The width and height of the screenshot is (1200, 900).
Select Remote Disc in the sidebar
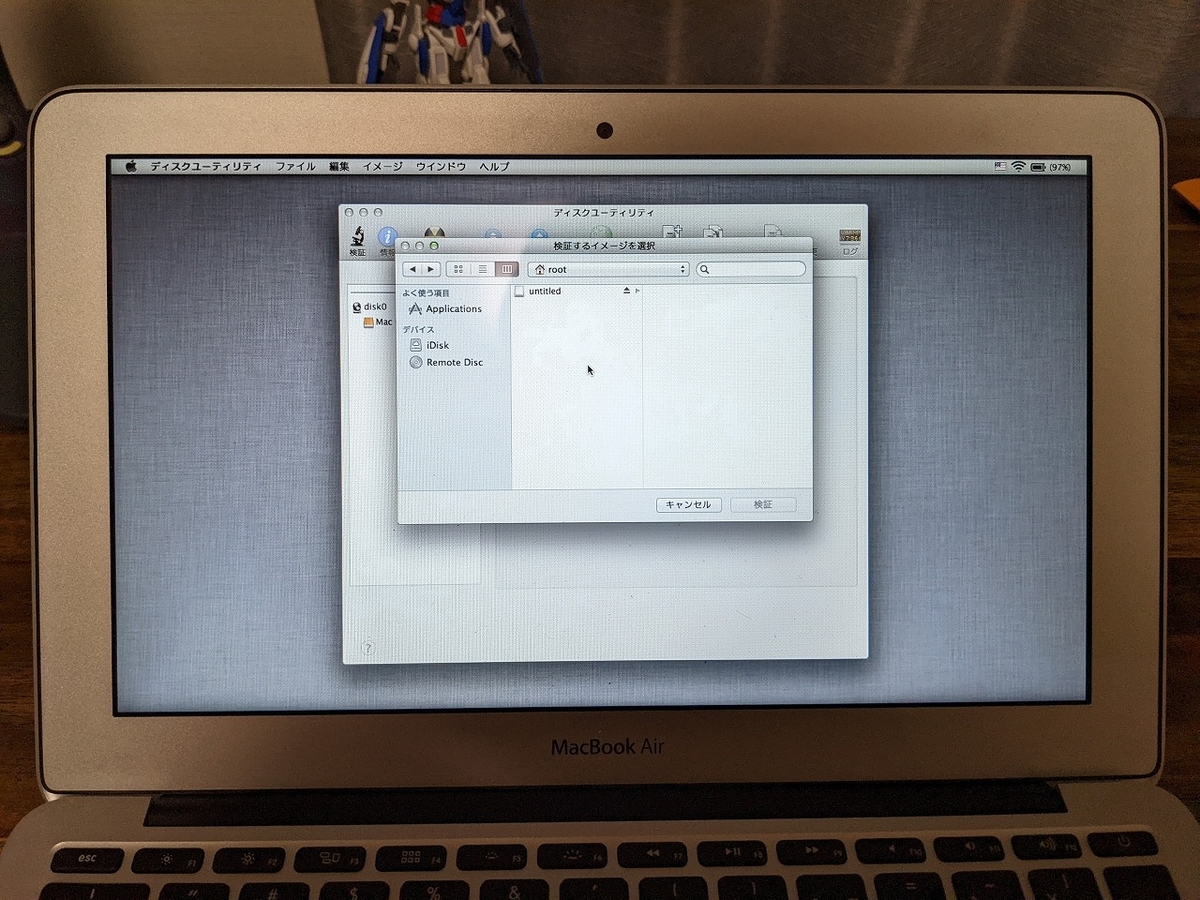[447, 362]
